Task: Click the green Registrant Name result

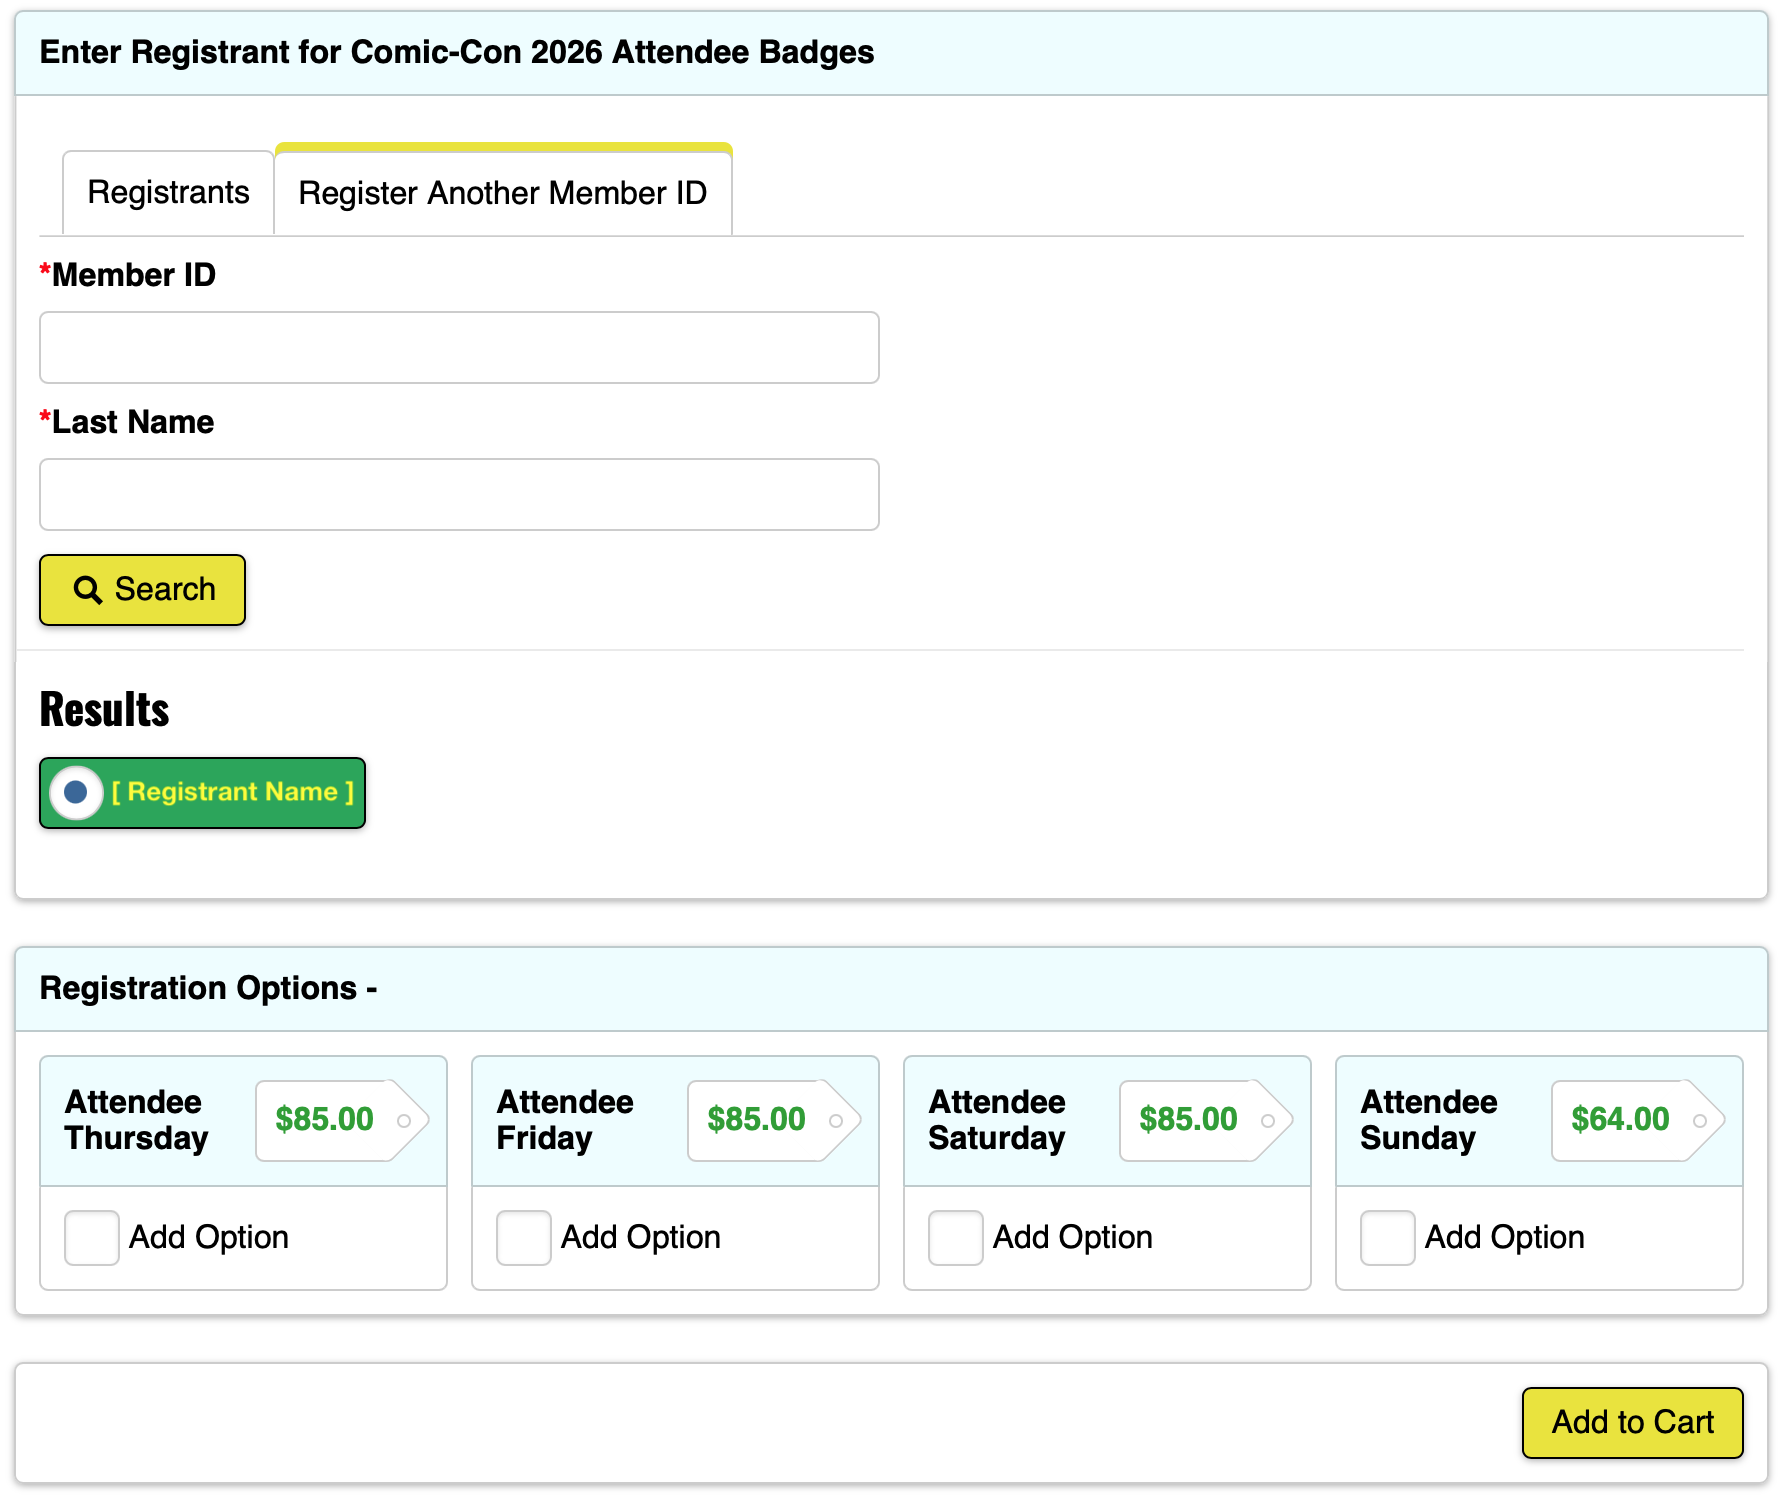Action: point(232,793)
